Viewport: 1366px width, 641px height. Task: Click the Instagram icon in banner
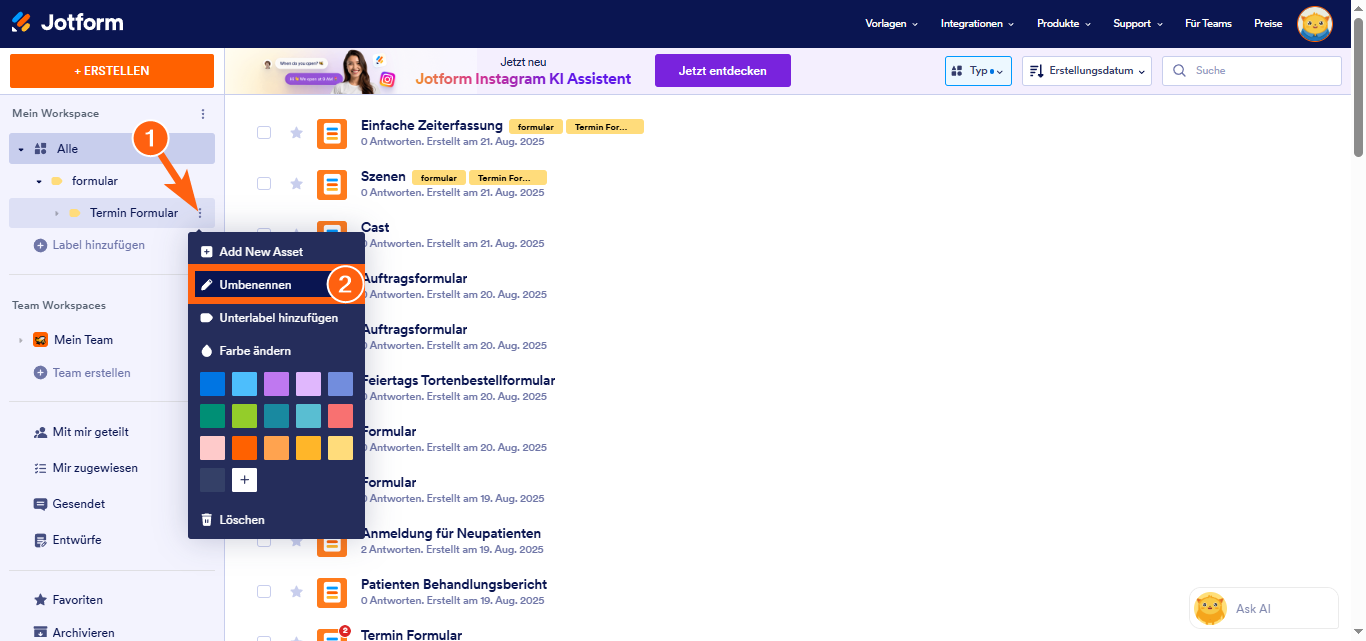pyautogui.click(x=387, y=79)
